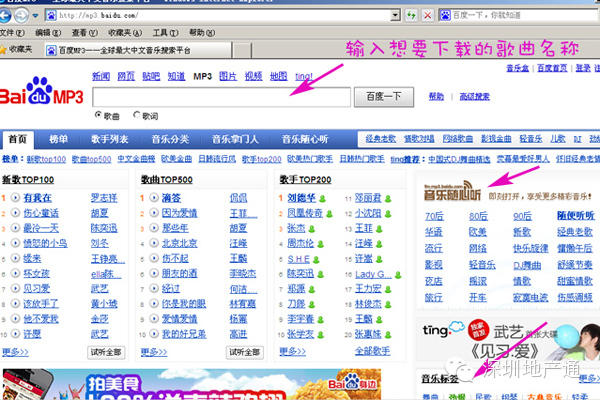Image resolution: width=600 pixels, height=400 pixels.
Task: Click the ting 武艺 见习爱 promo banner
Action: click(508, 339)
